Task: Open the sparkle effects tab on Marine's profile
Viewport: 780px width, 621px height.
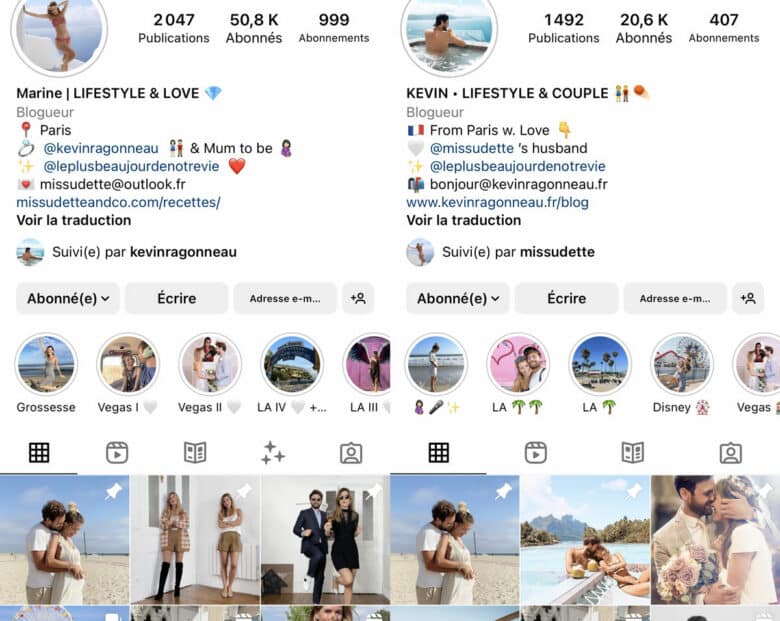Action: click(273, 453)
